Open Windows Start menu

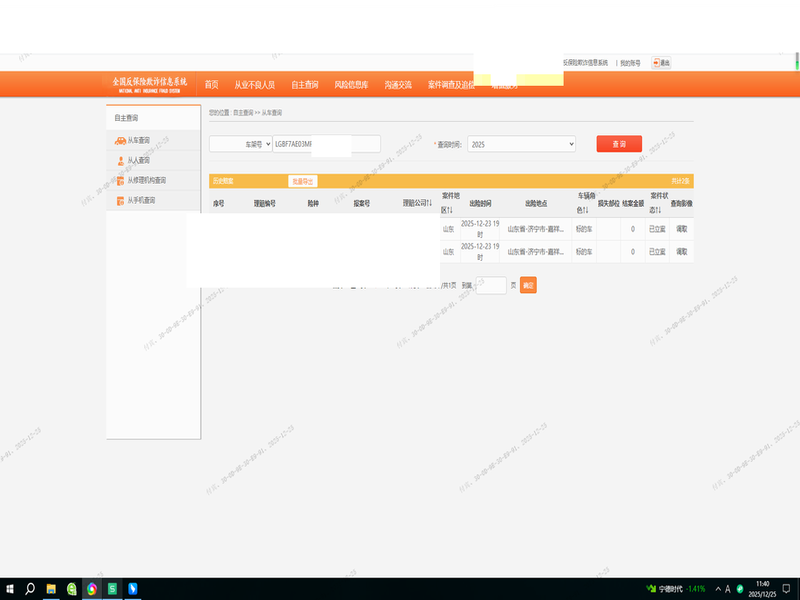[x=11, y=588]
